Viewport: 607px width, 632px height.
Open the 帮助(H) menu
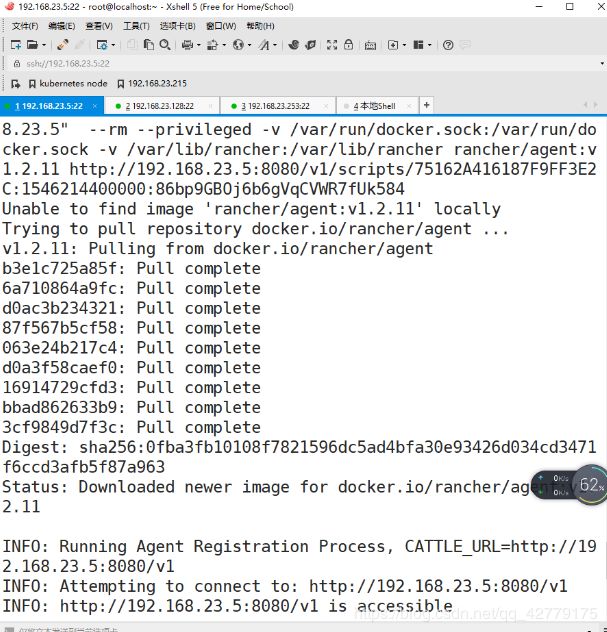[260, 26]
